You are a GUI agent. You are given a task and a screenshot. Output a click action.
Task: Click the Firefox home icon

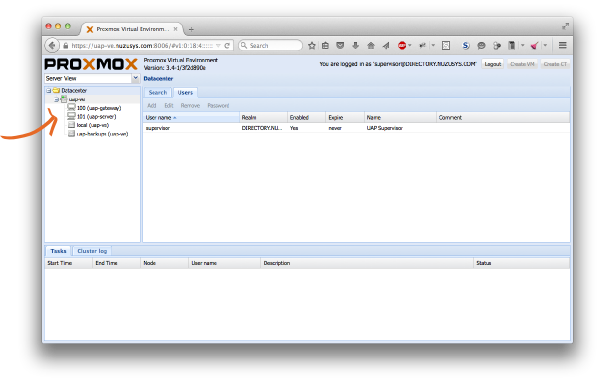coord(370,46)
